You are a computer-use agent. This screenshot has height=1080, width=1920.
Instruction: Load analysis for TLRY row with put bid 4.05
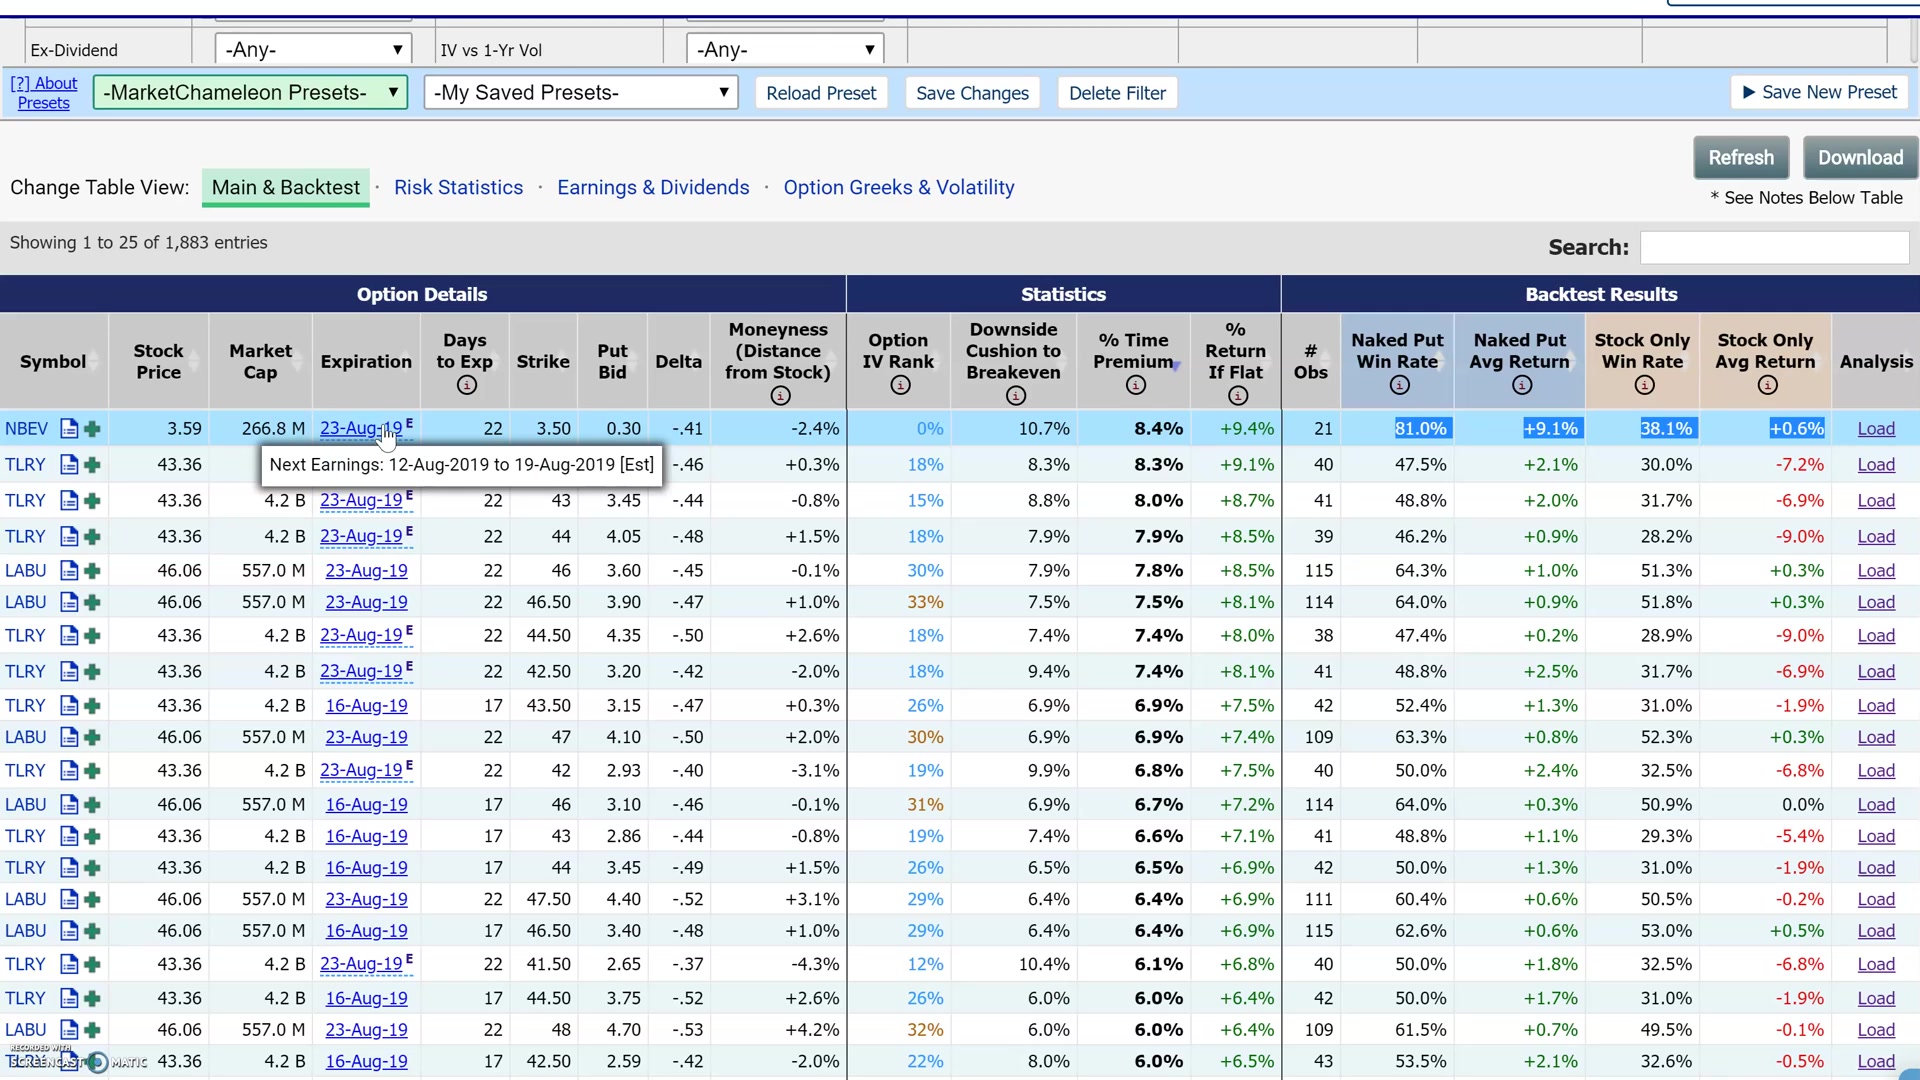tap(1876, 537)
